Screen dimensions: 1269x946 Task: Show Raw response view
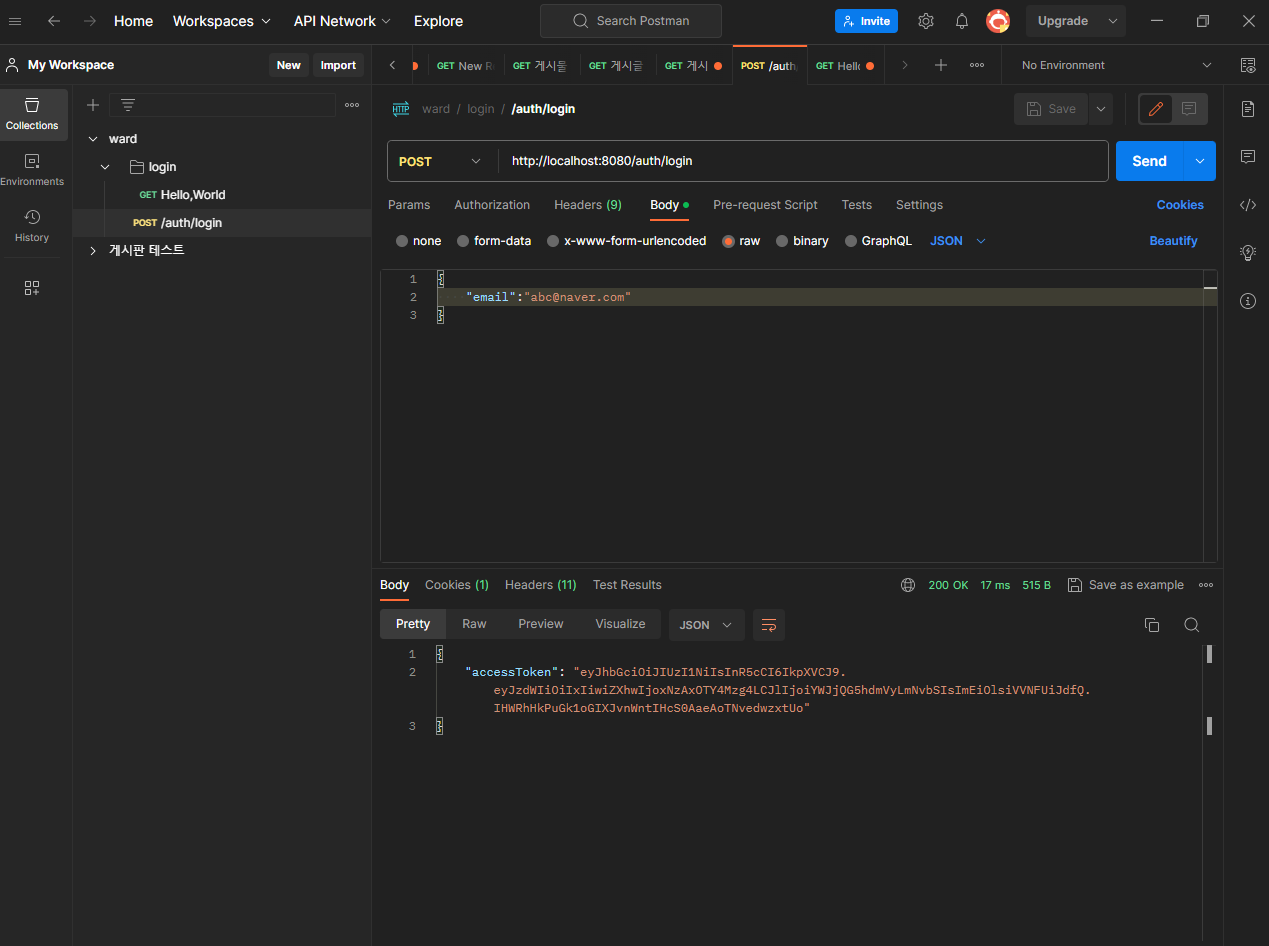(x=474, y=624)
